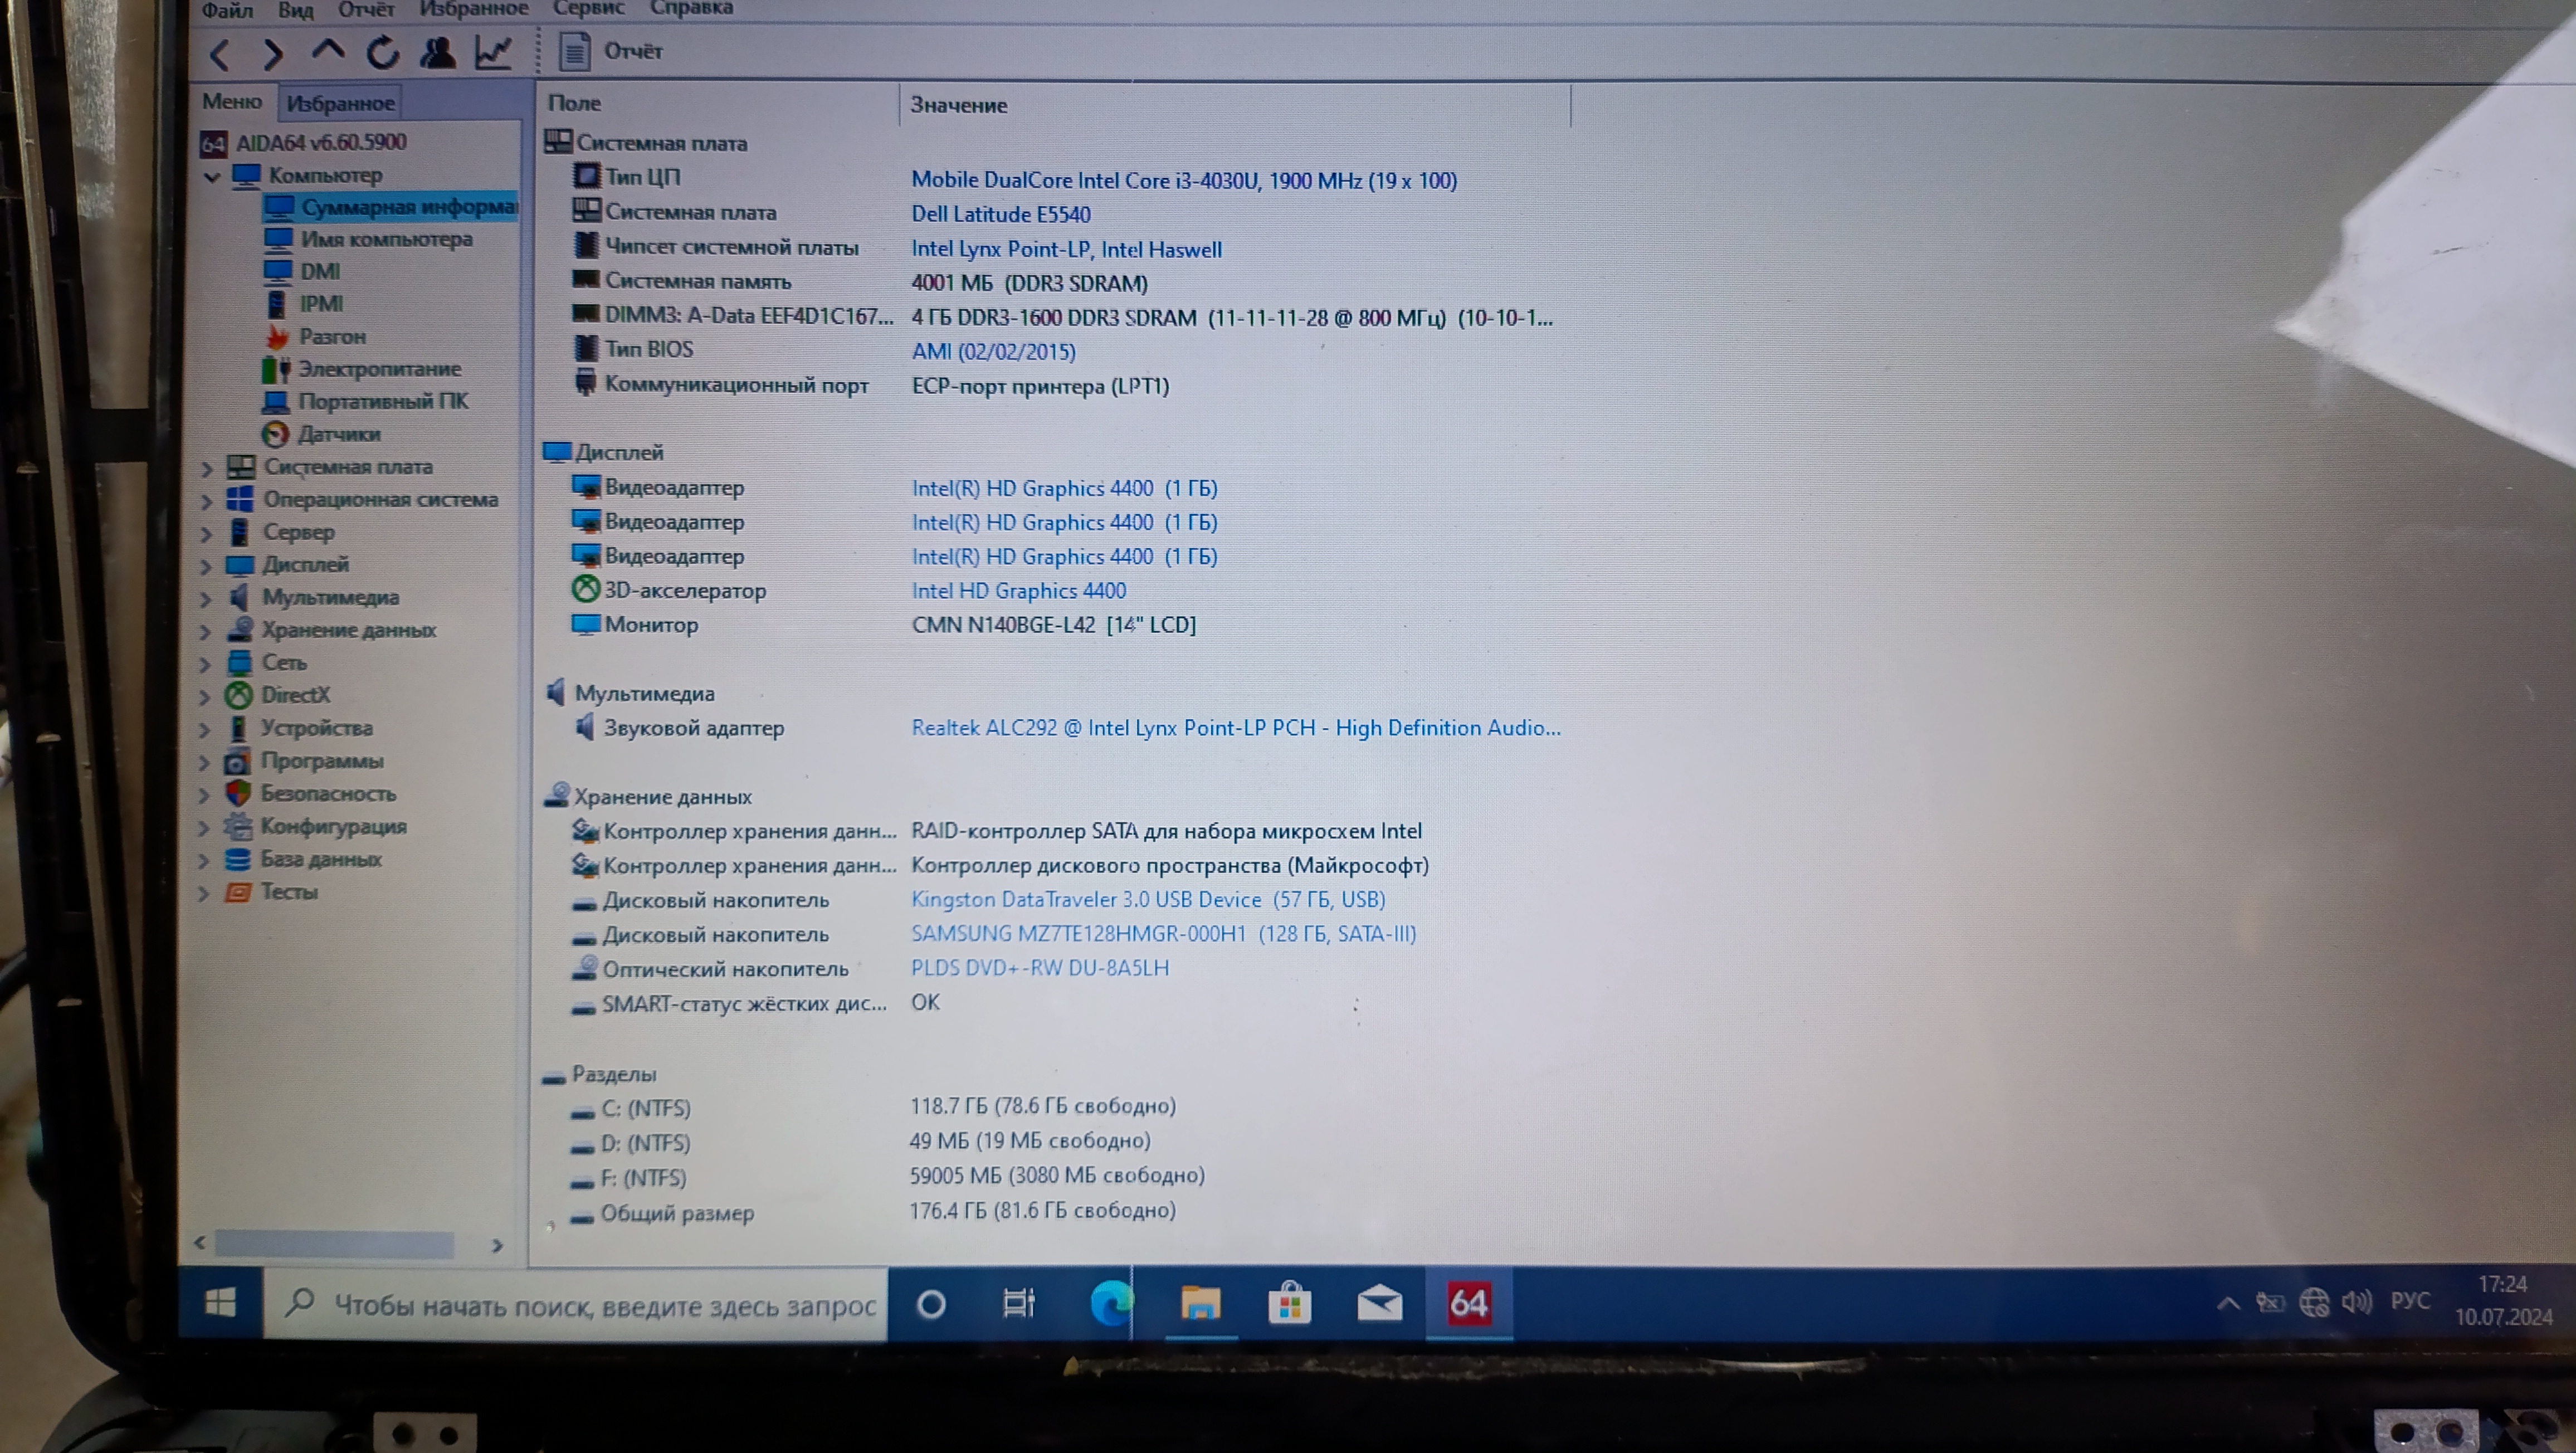
Task: Open the Файл menu
Action: pyautogui.click(x=227, y=10)
